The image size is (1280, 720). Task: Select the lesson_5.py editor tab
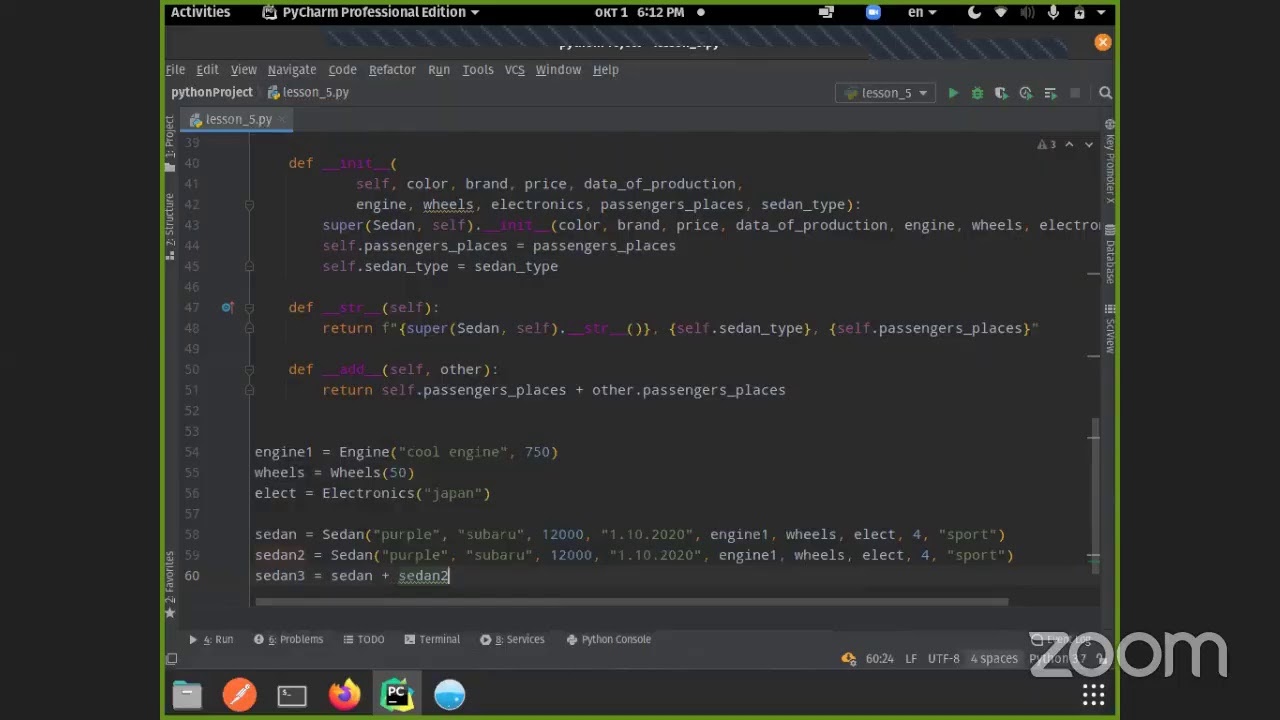[238, 119]
